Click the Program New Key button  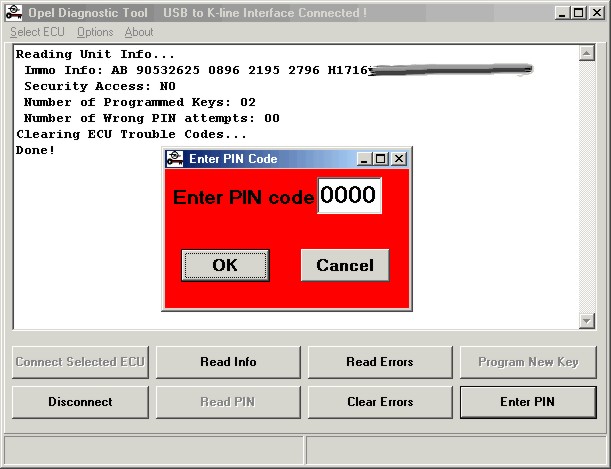[x=528, y=362]
